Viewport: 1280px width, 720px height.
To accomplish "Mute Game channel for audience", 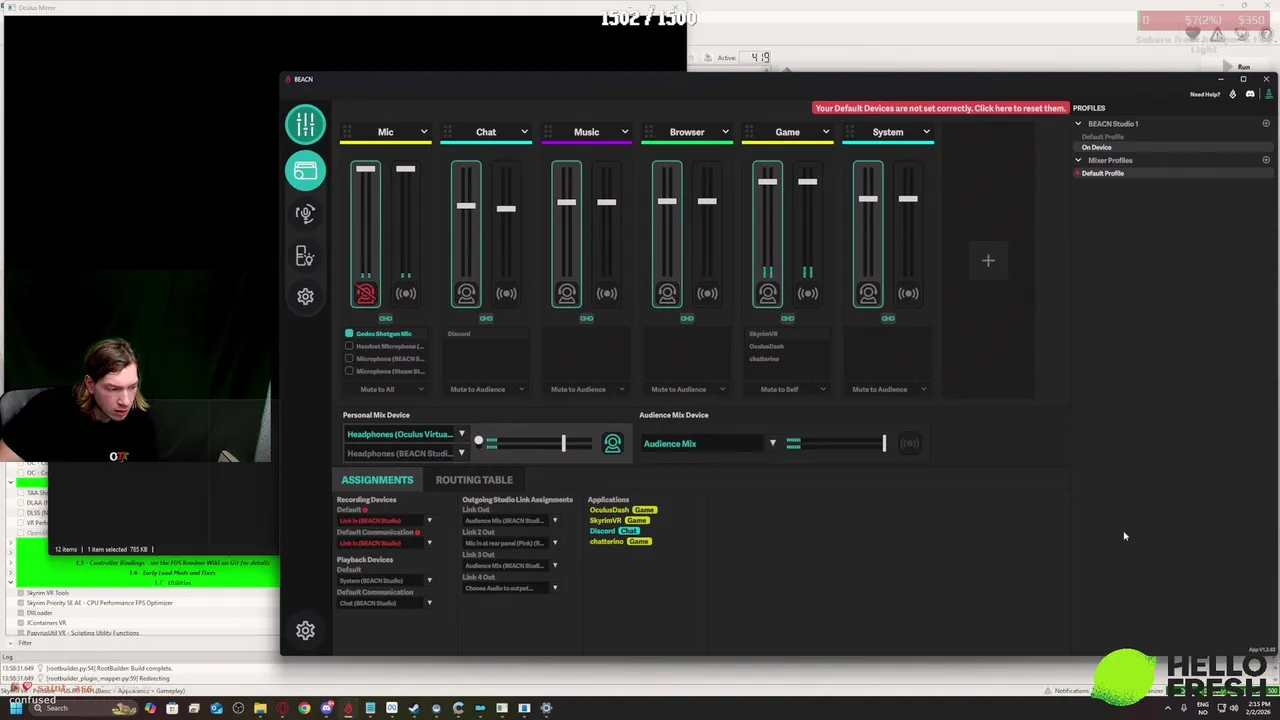I will pyautogui.click(x=808, y=293).
